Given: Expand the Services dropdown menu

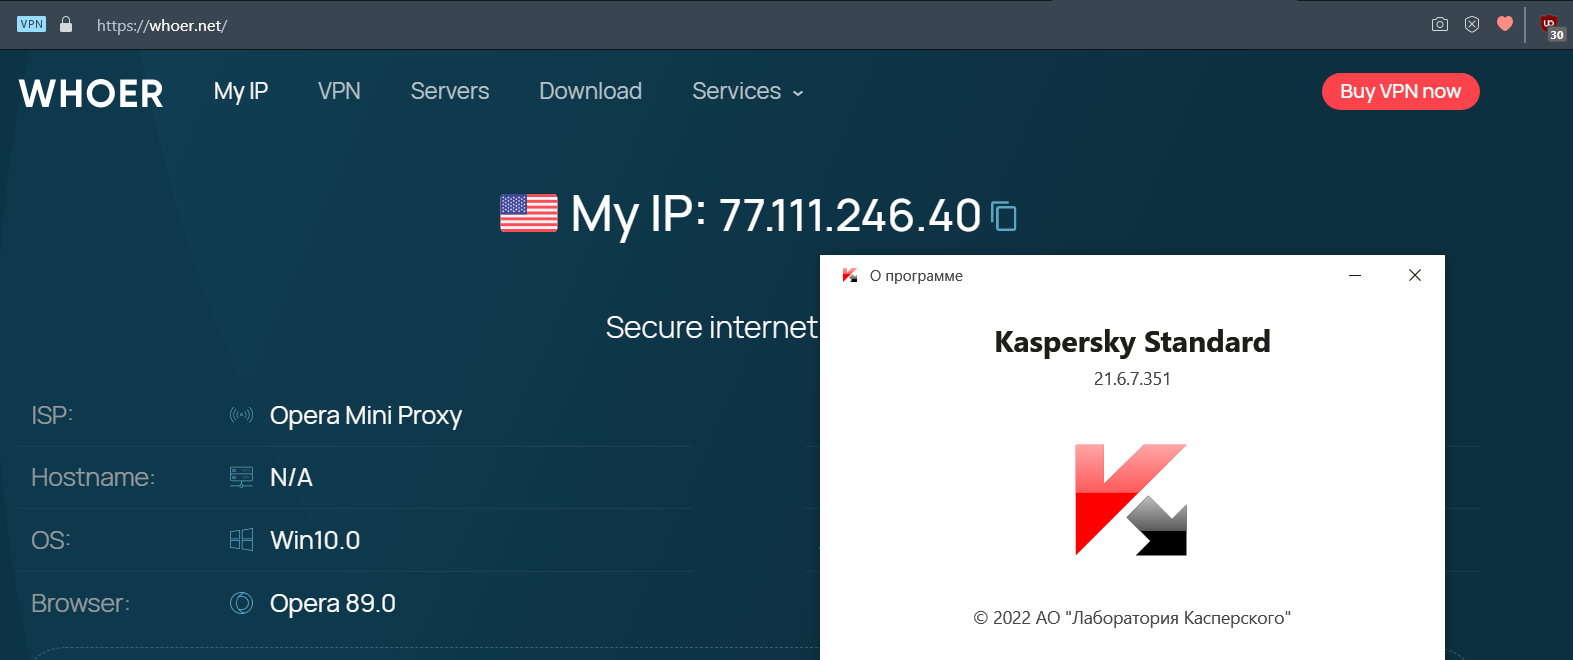Looking at the screenshot, I should [748, 91].
